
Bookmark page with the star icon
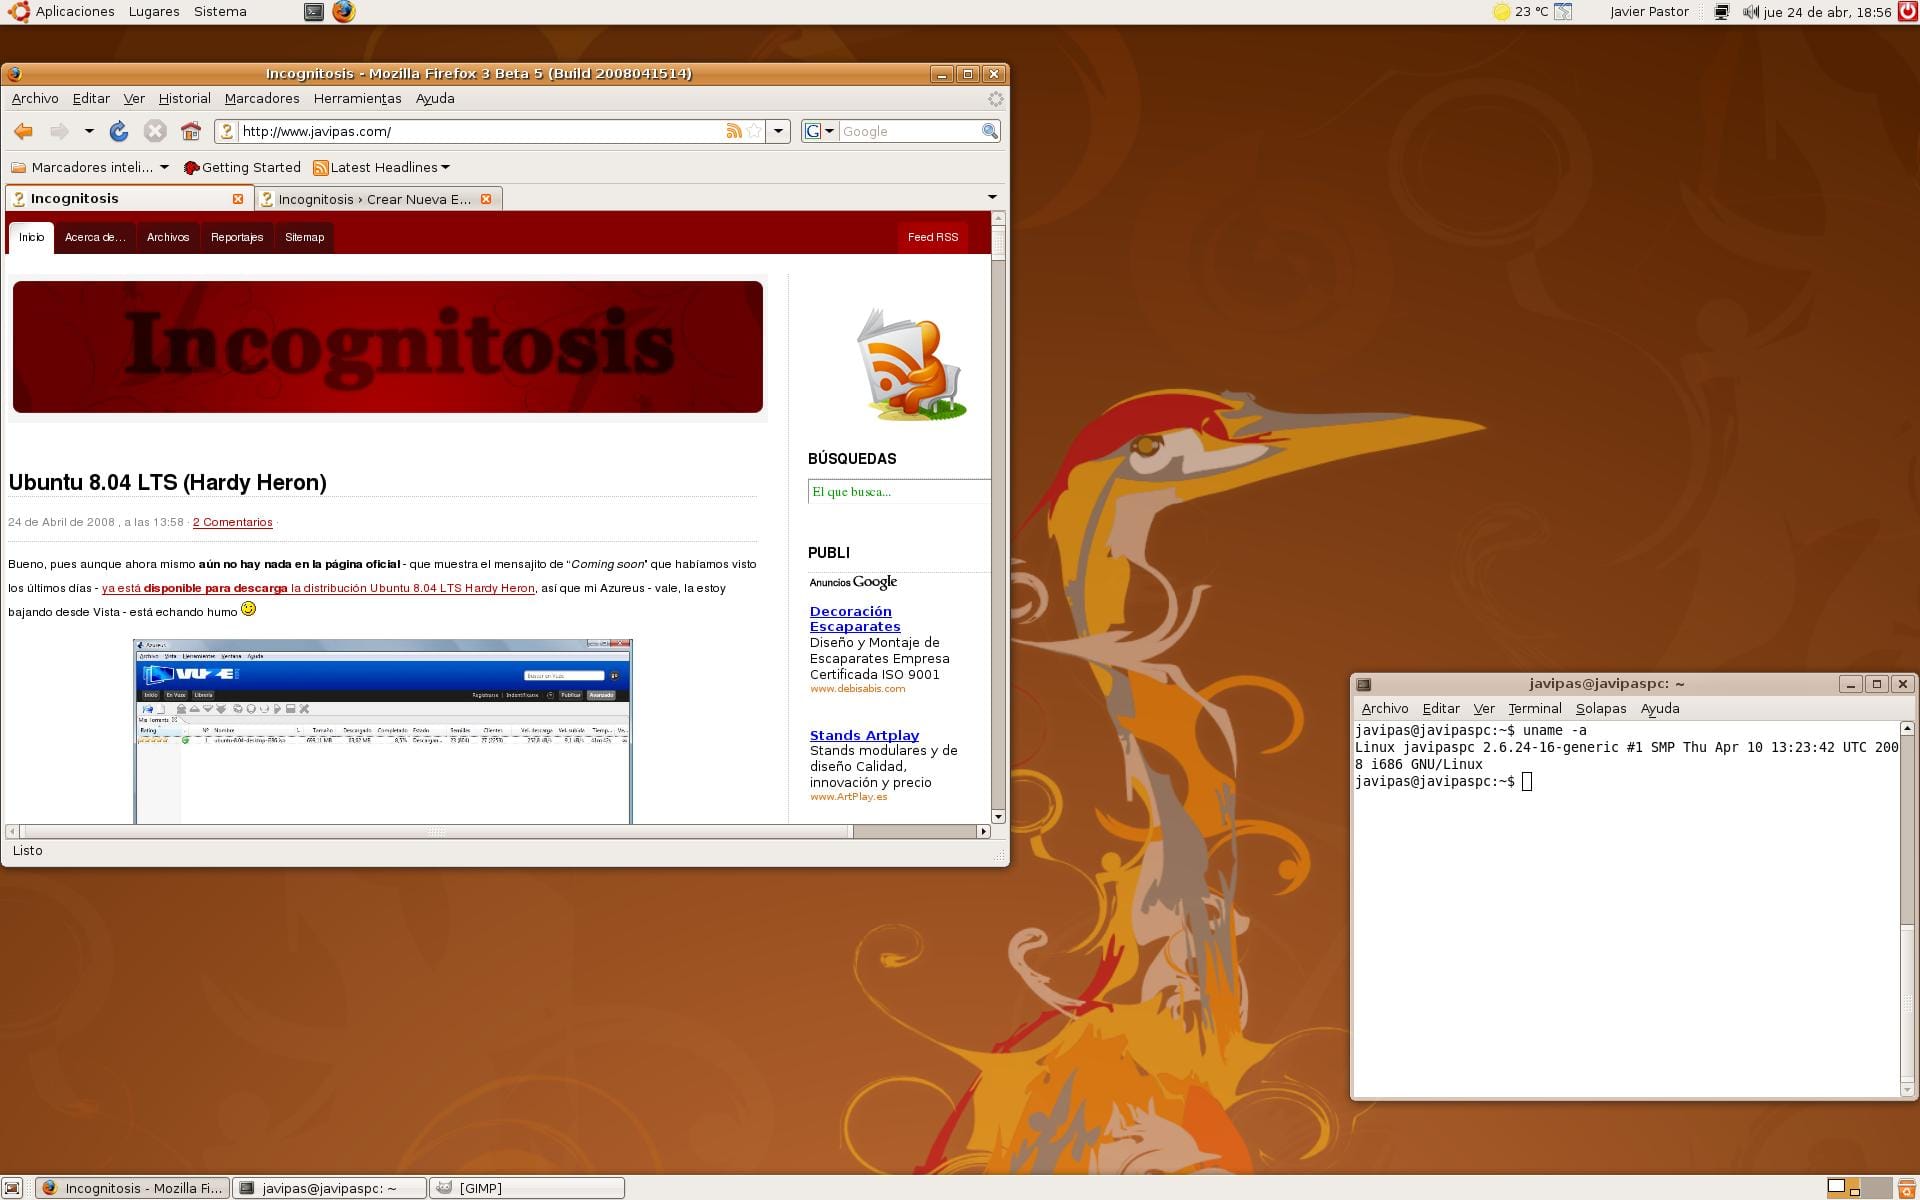[x=755, y=131]
